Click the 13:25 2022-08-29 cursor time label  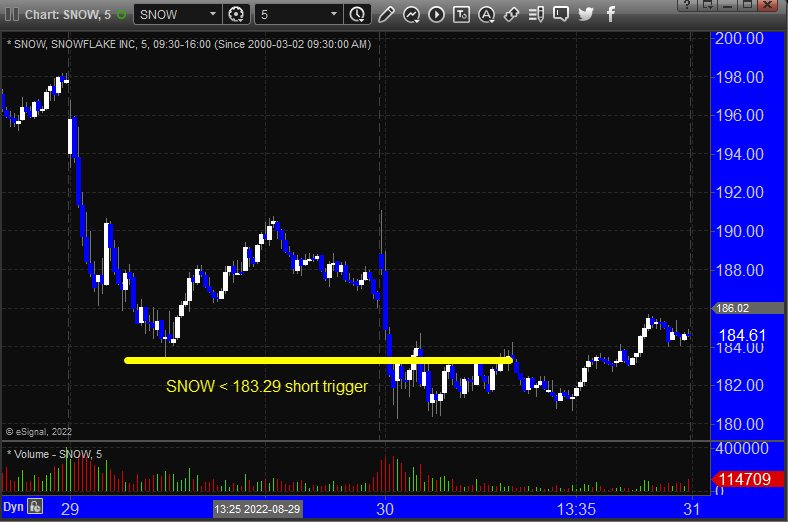[x=257, y=509]
